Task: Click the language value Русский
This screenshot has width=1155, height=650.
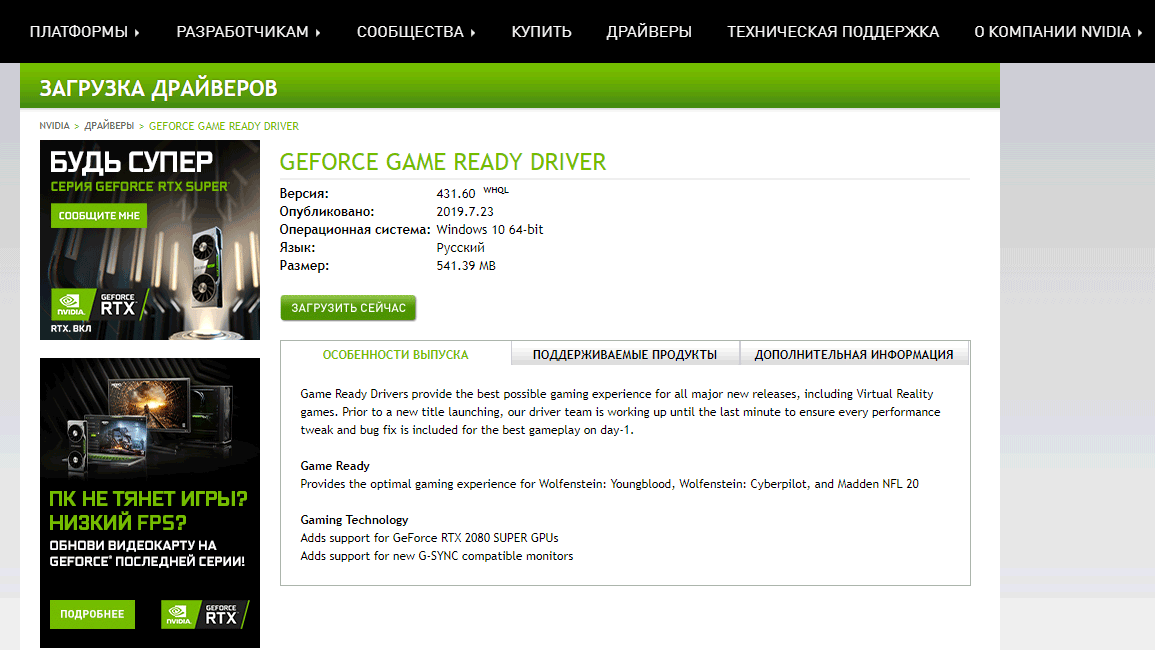Action: (x=460, y=248)
